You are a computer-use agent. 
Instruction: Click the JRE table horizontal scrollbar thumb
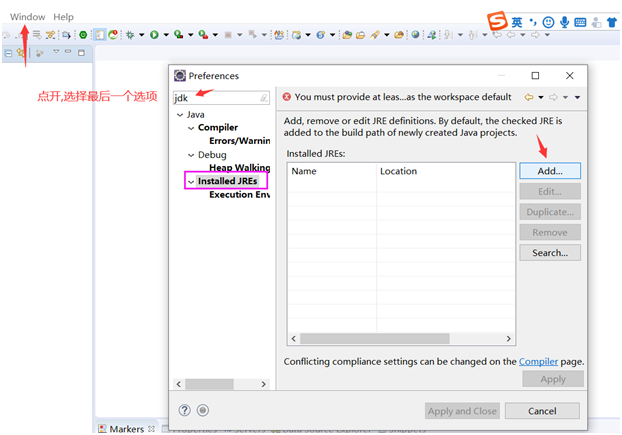click(x=374, y=339)
